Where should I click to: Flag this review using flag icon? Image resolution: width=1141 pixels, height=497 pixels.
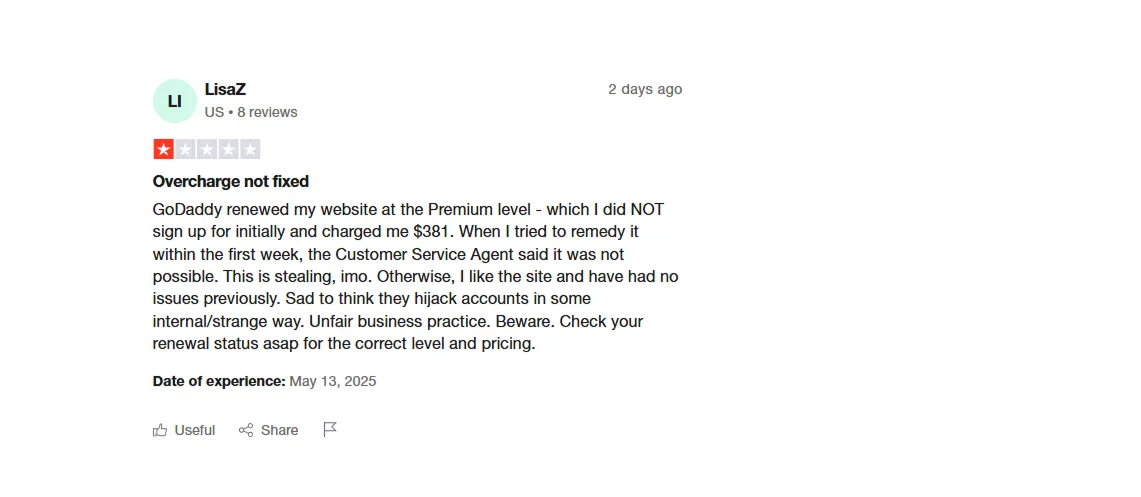point(330,429)
